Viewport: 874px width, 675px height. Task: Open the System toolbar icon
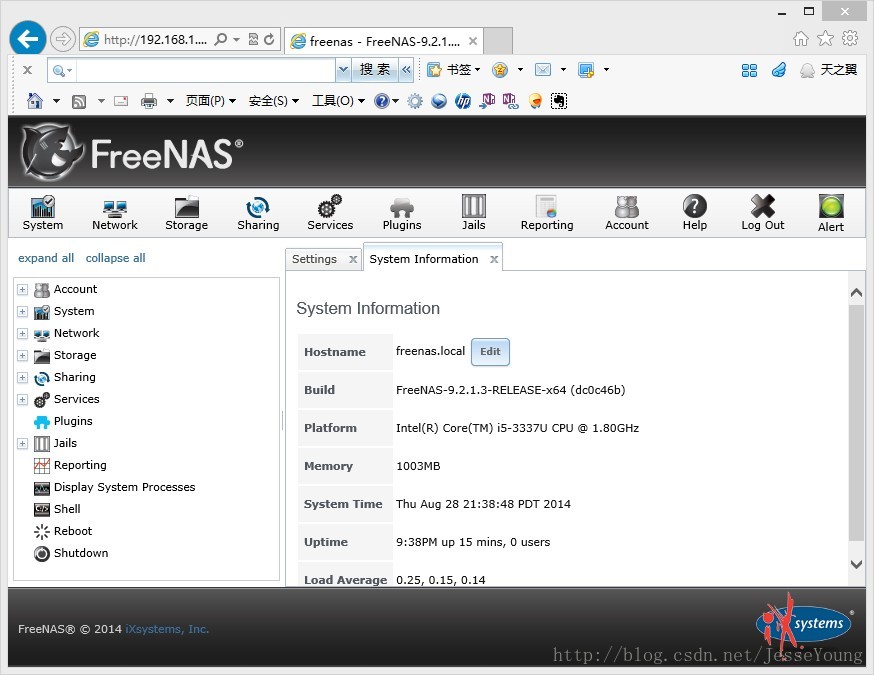tap(43, 213)
